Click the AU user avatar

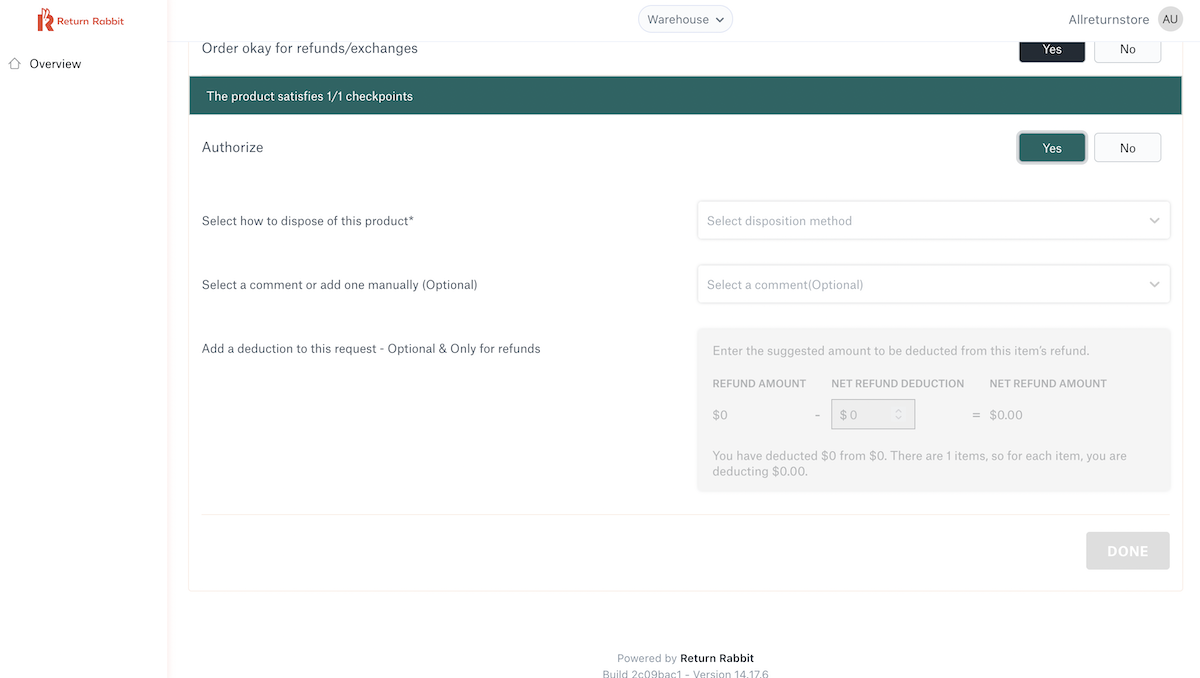(1169, 19)
